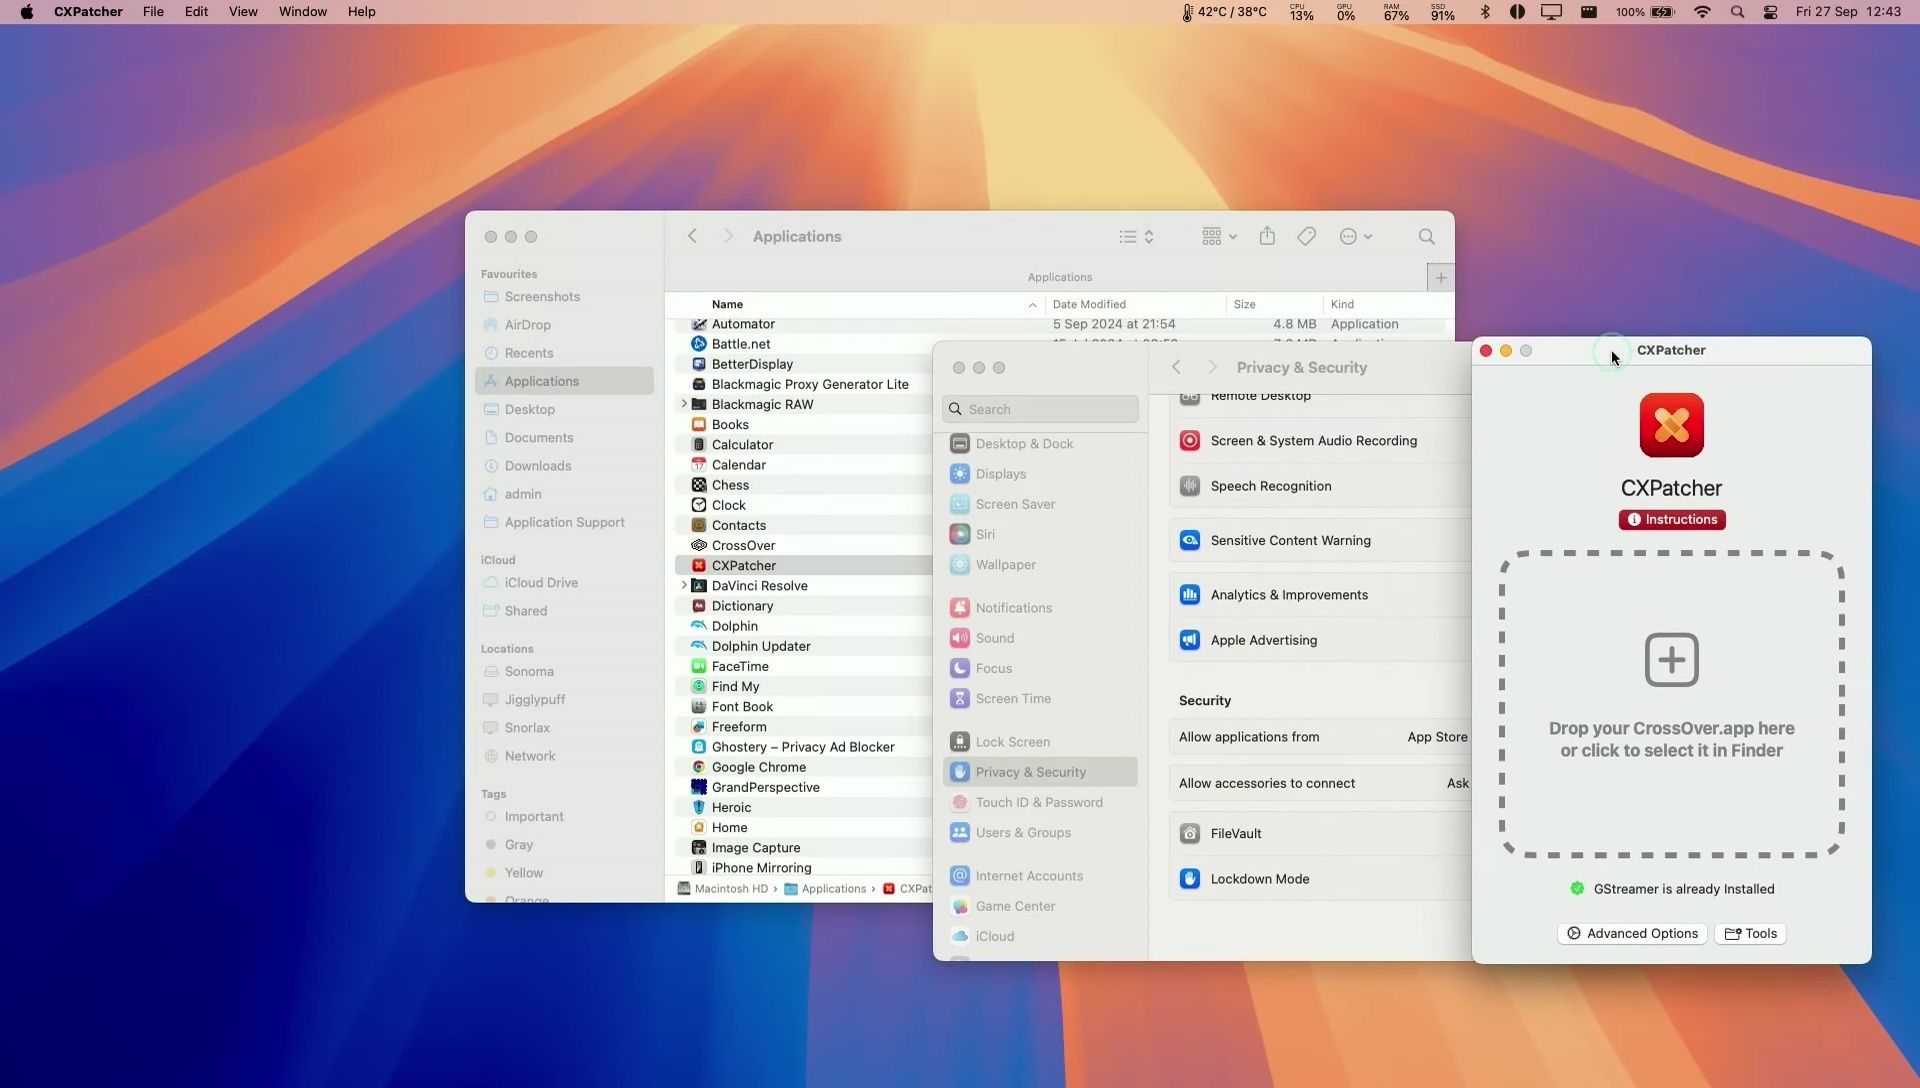The image size is (1920, 1088).
Task: Open Spotlight search in menu bar
Action: (x=1737, y=12)
